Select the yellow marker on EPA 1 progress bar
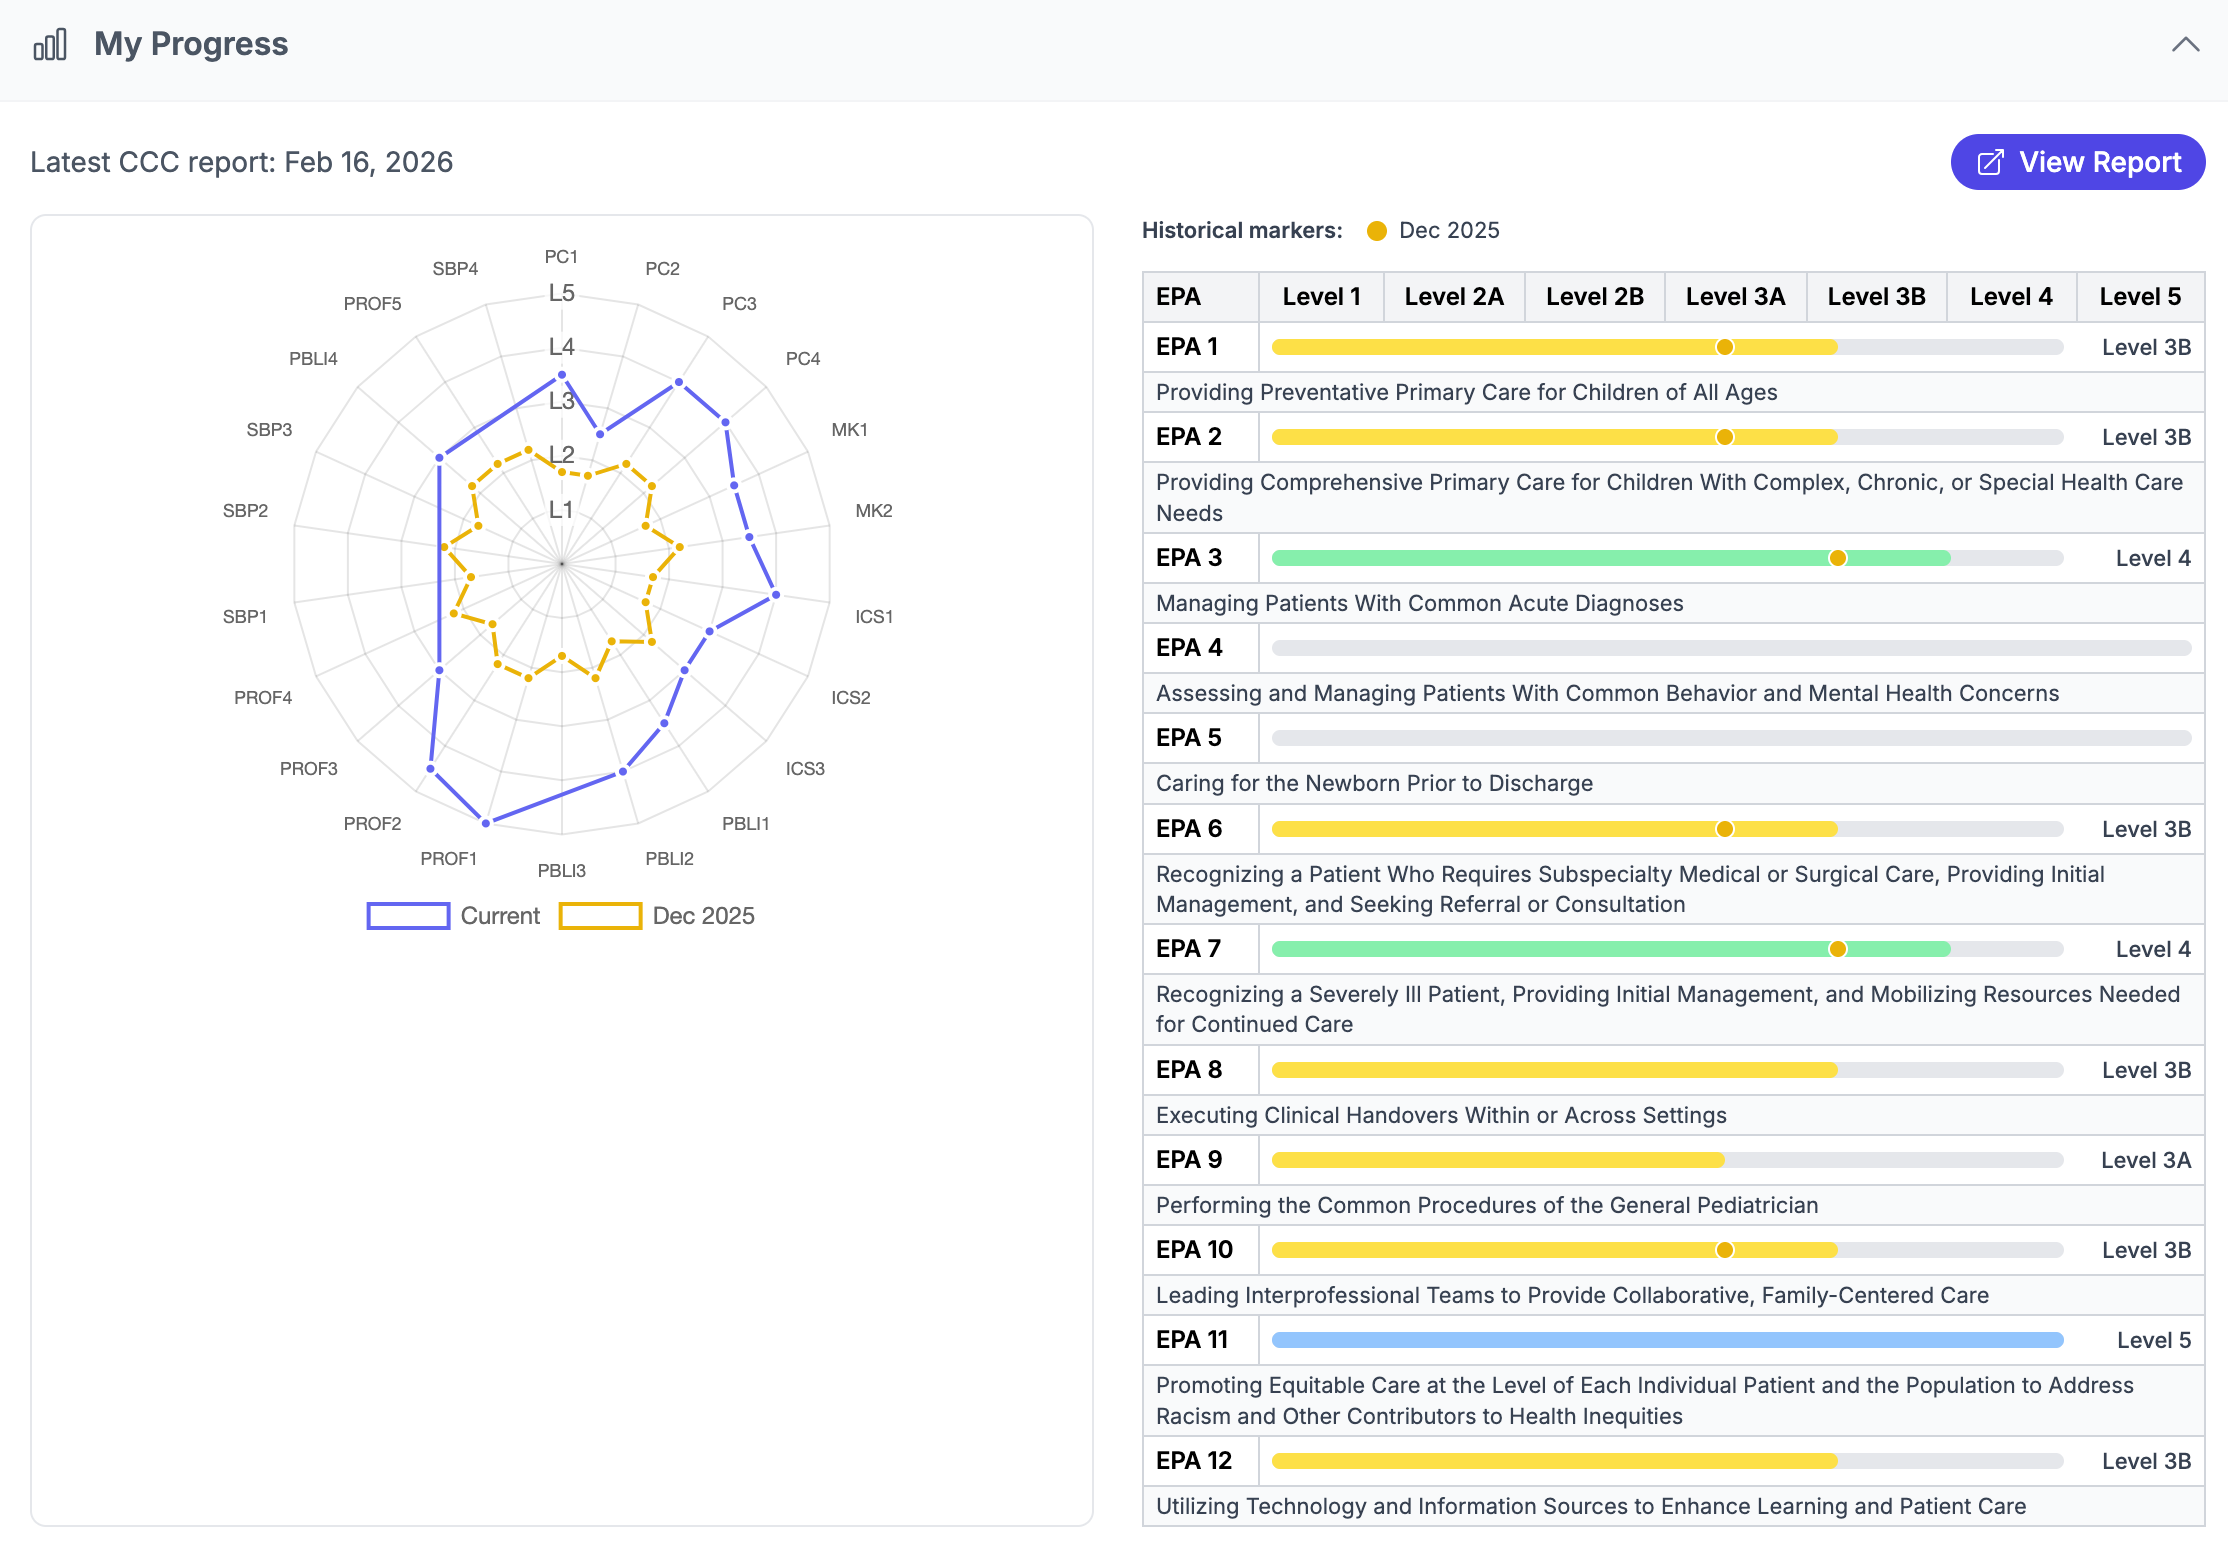Image resolution: width=2228 pixels, height=1548 pixels. [1724, 346]
